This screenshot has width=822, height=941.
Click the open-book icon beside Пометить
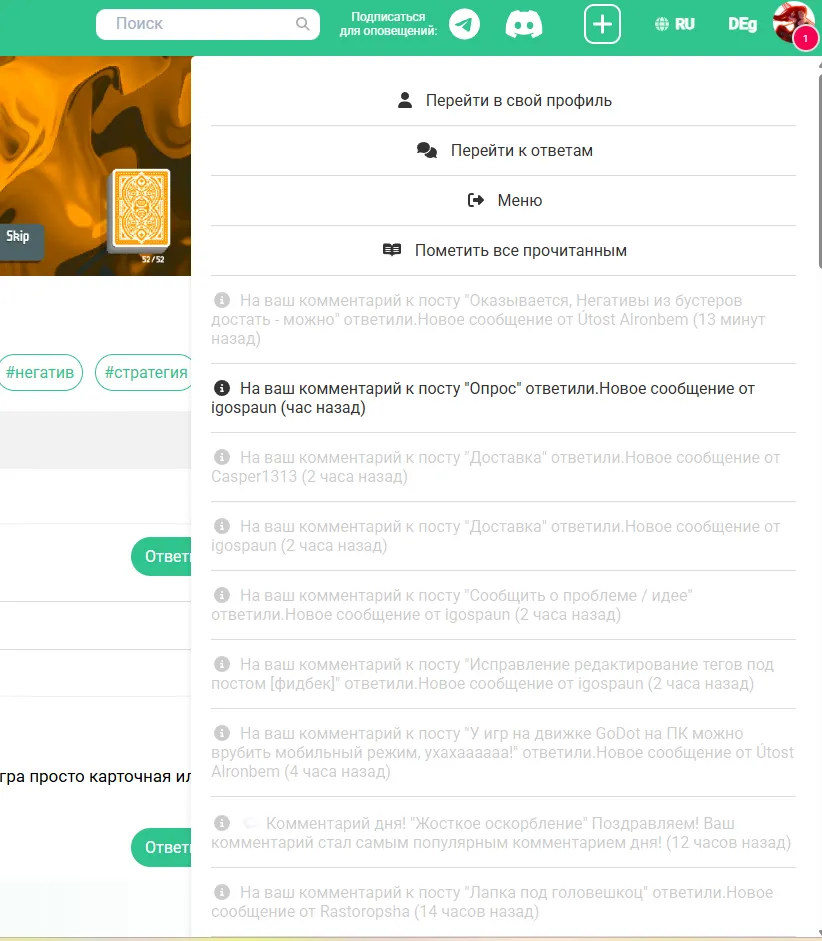coord(392,250)
